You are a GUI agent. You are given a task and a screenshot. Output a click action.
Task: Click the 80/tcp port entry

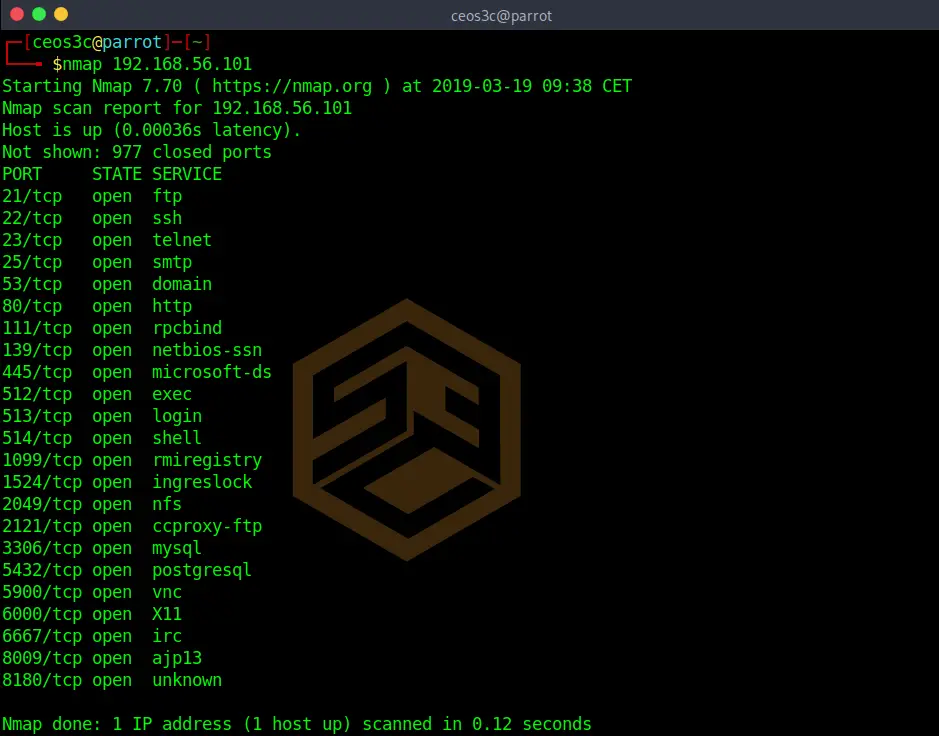32,307
